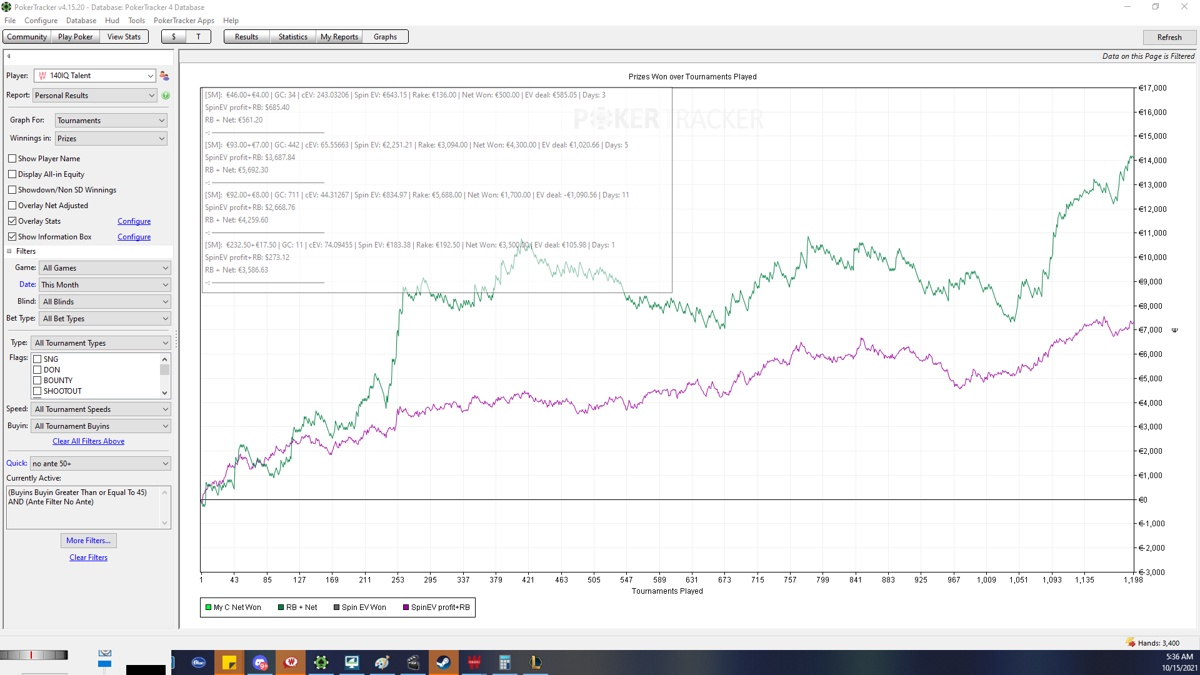
Task: Enable the Show Player Name checkbox
Action: [12, 159]
